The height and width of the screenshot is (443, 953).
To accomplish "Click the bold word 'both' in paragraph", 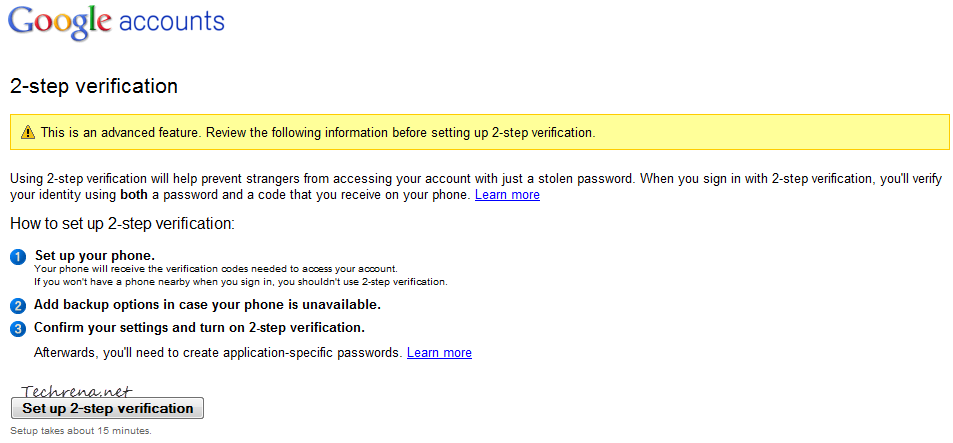I will pyautogui.click(x=134, y=195).
